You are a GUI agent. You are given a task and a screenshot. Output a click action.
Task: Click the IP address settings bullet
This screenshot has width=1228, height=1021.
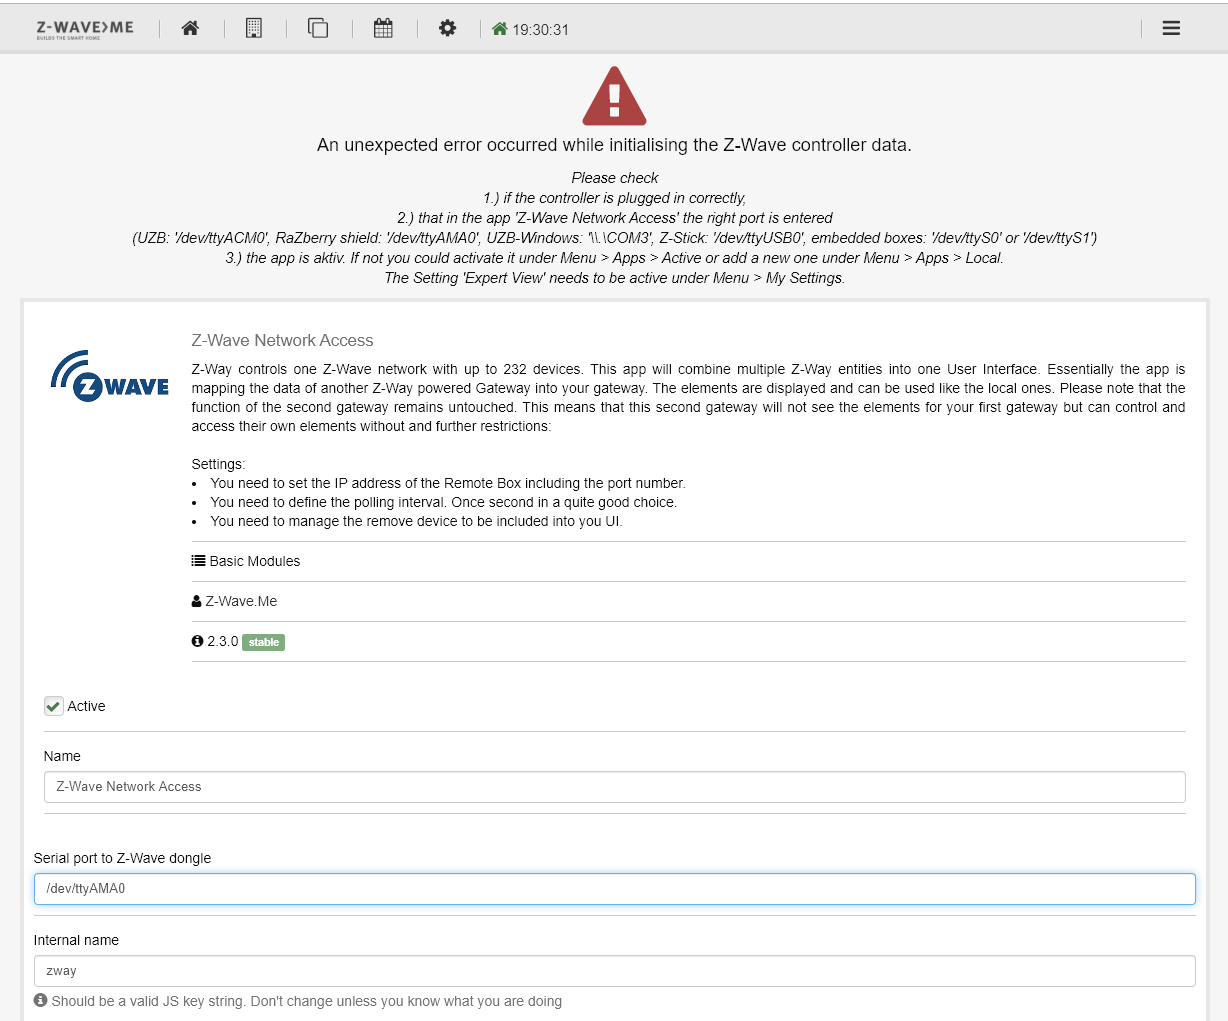click(448, 483)
